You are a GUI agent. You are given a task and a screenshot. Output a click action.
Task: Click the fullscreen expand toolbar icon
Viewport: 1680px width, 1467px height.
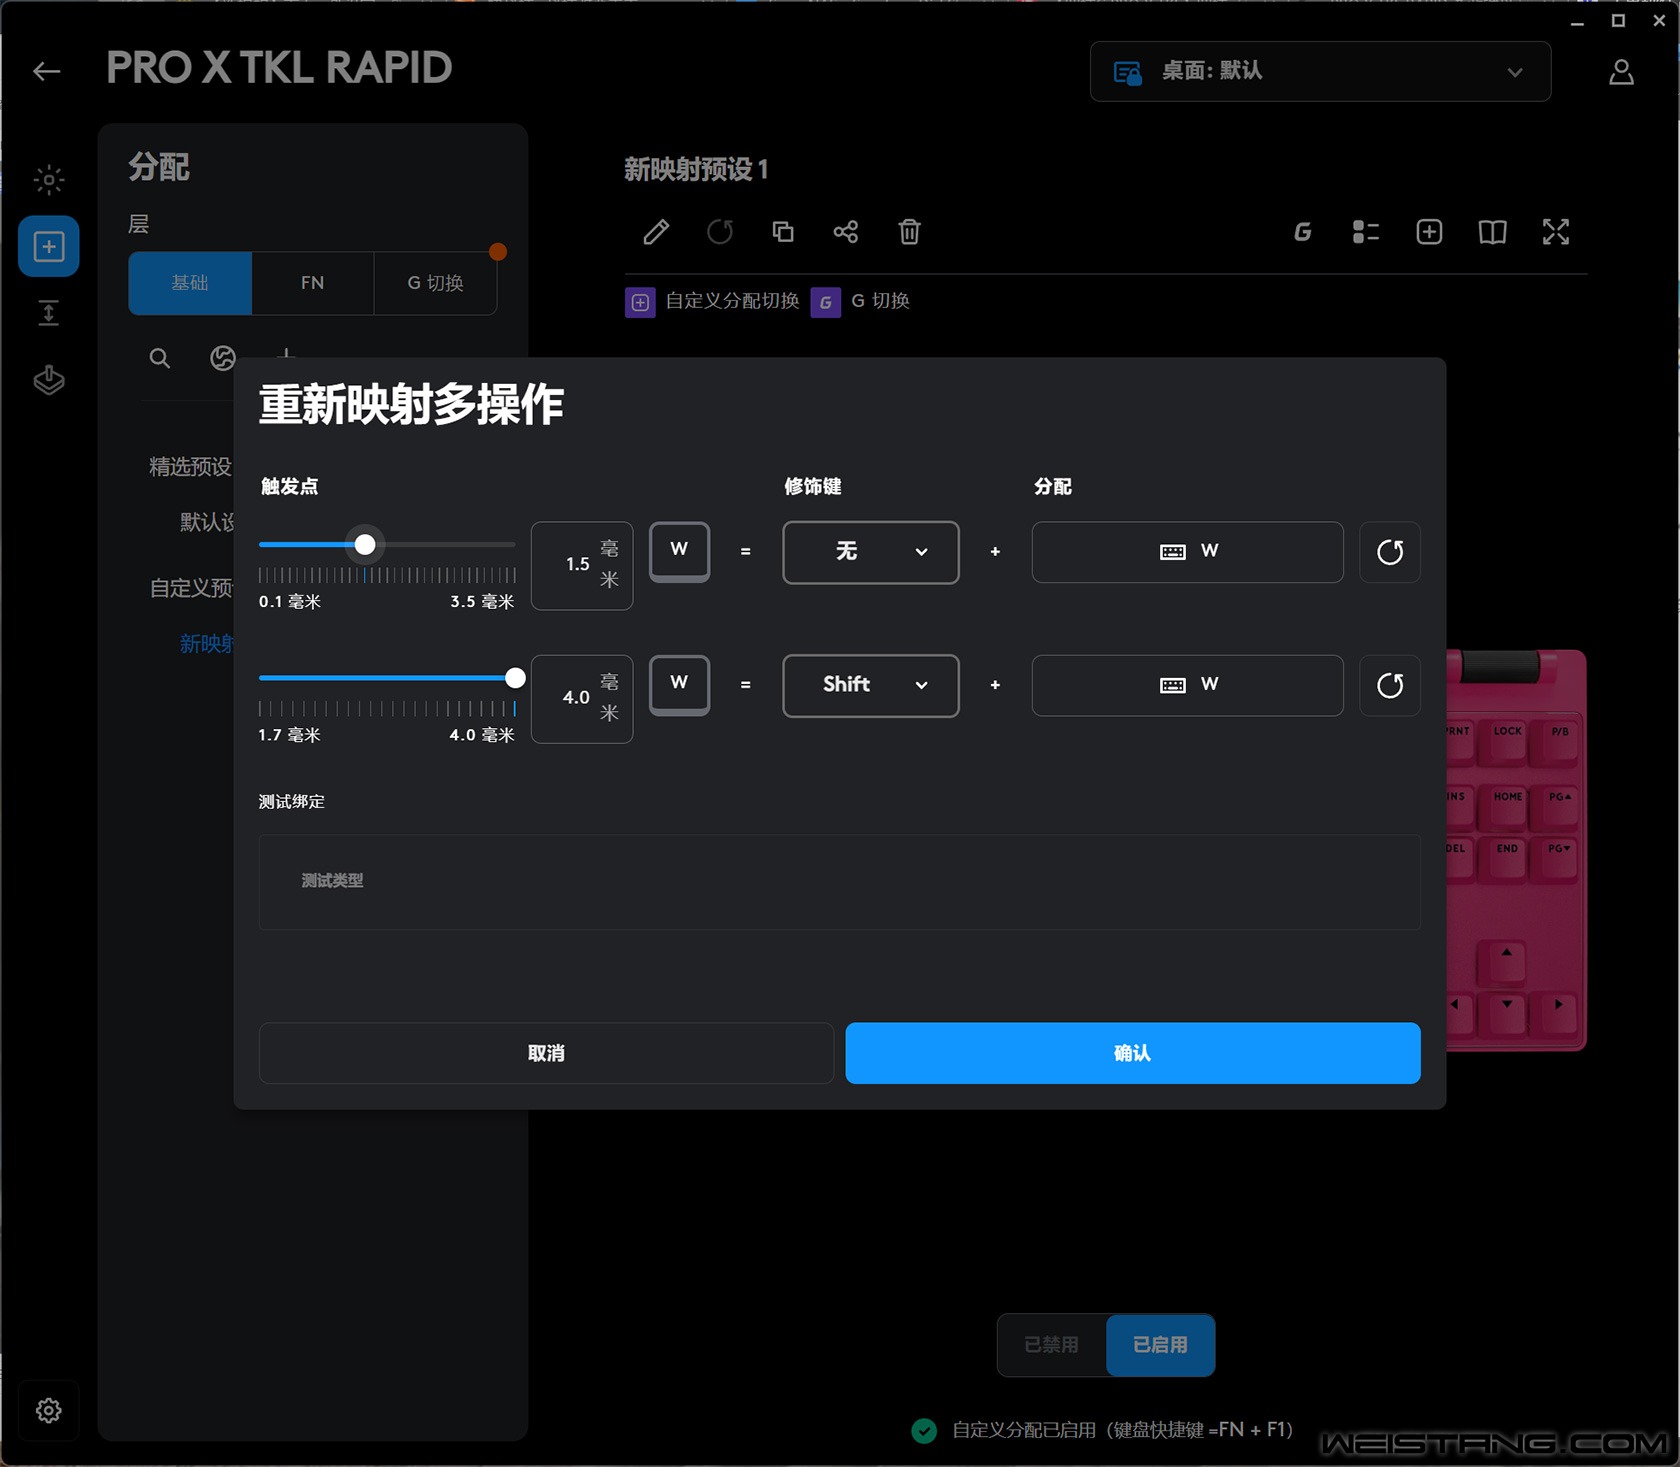tap(1556, 232)
